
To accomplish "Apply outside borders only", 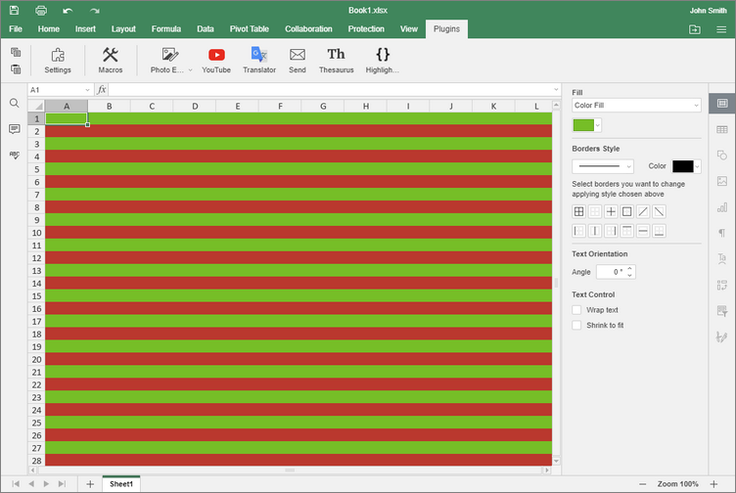I will 627,212.
